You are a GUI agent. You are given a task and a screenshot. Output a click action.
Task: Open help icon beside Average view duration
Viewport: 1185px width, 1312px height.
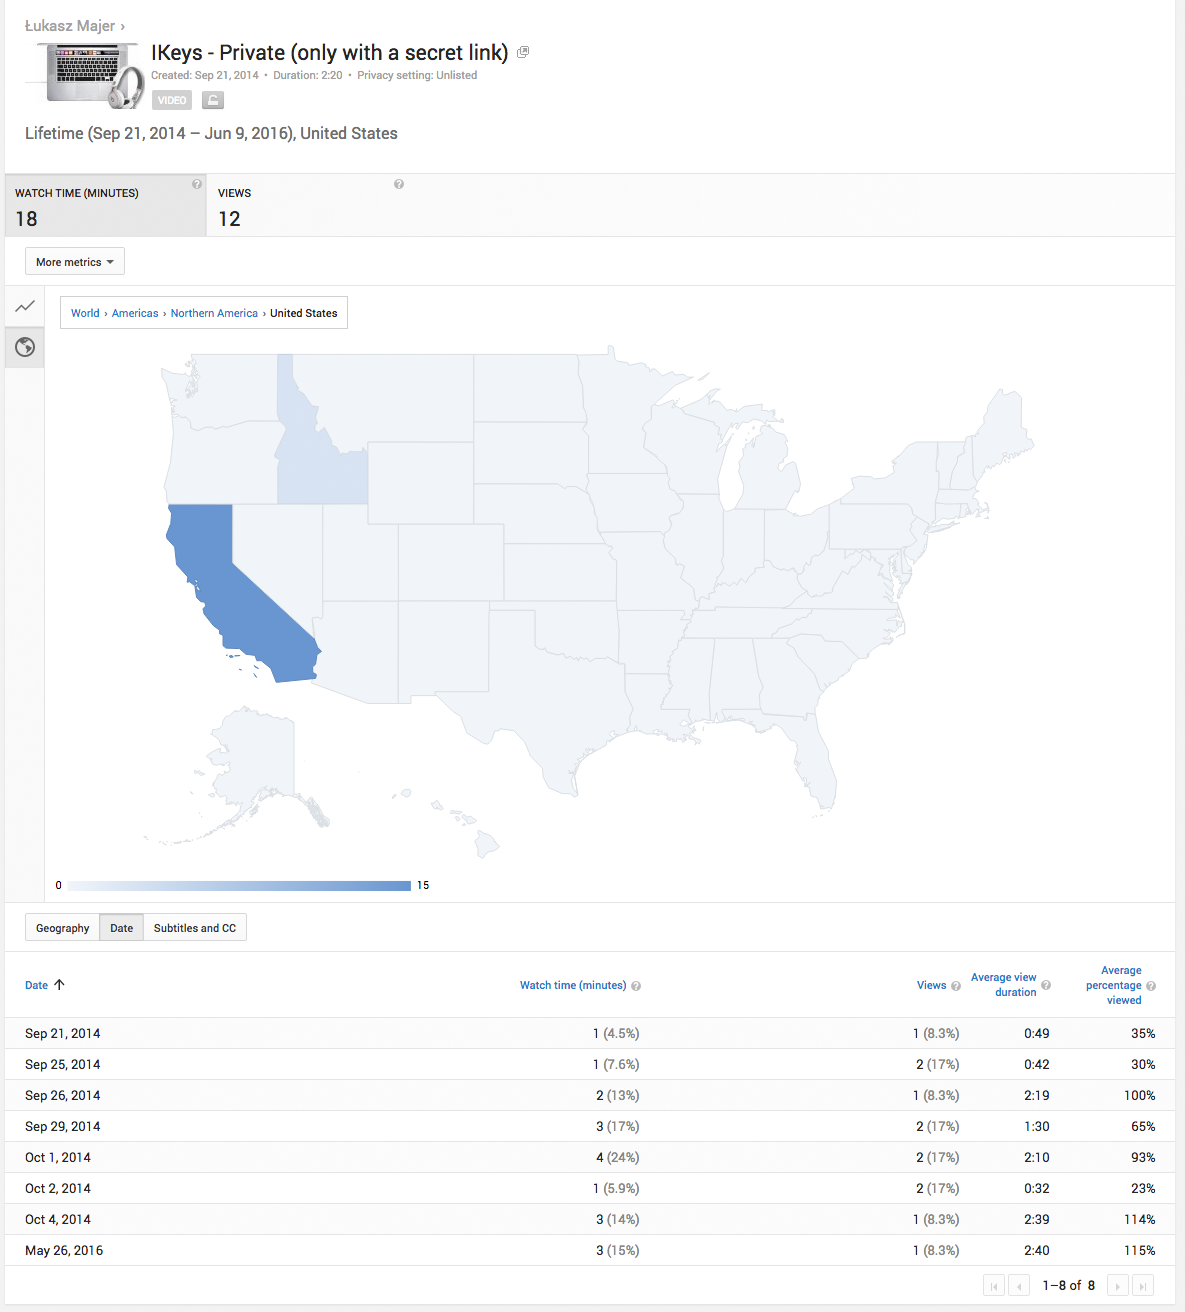point(1046,985)
